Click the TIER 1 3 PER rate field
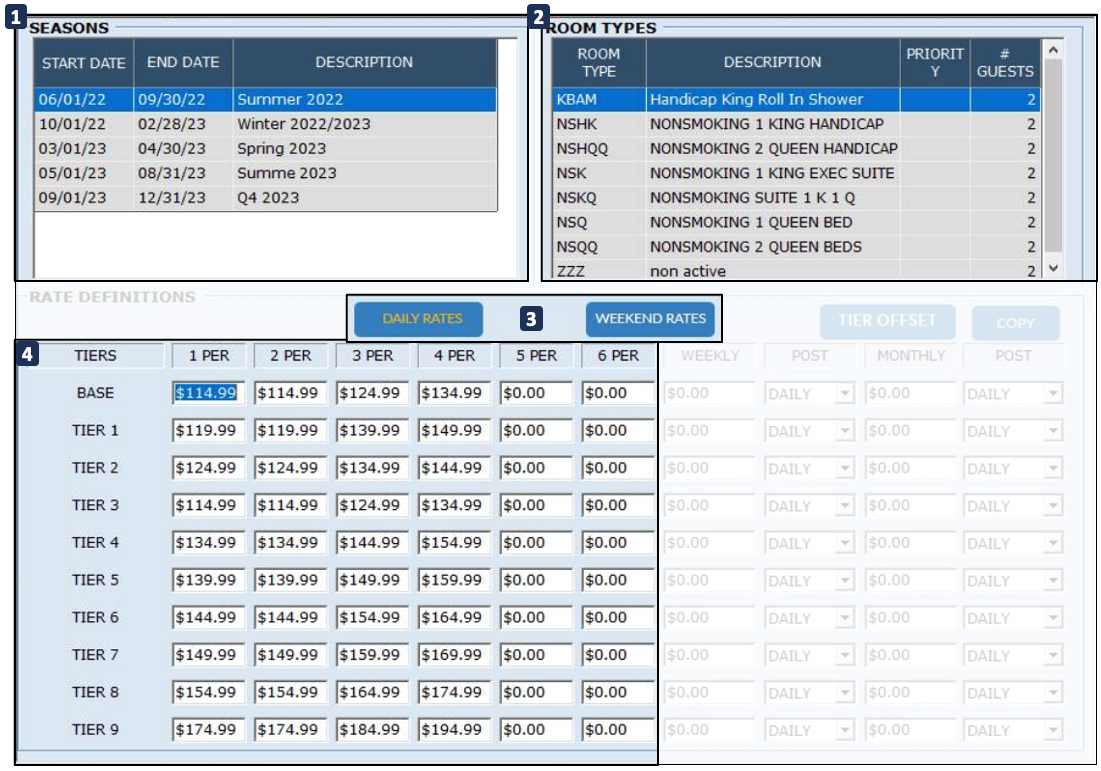The image size is (1101, 771). tap(372, 431)
